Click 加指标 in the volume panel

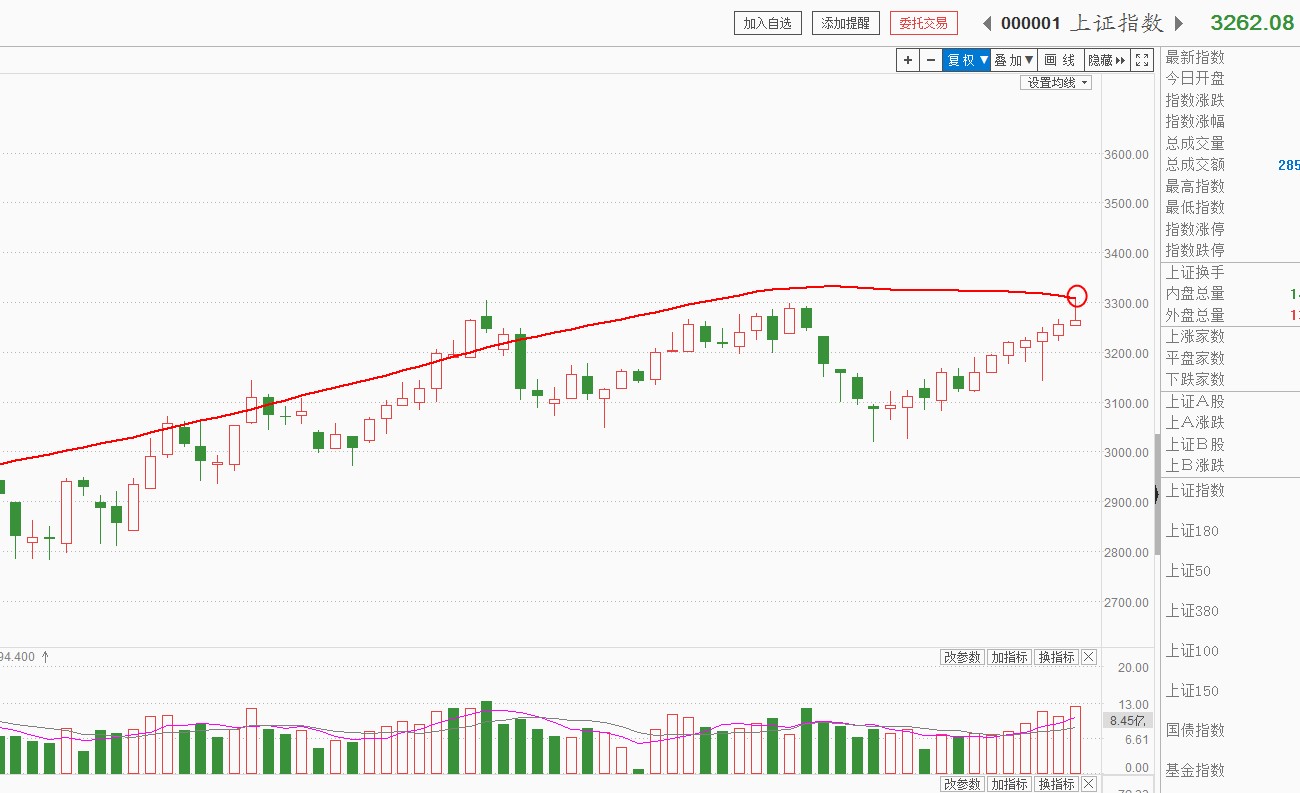click(x=1009, y=657)
